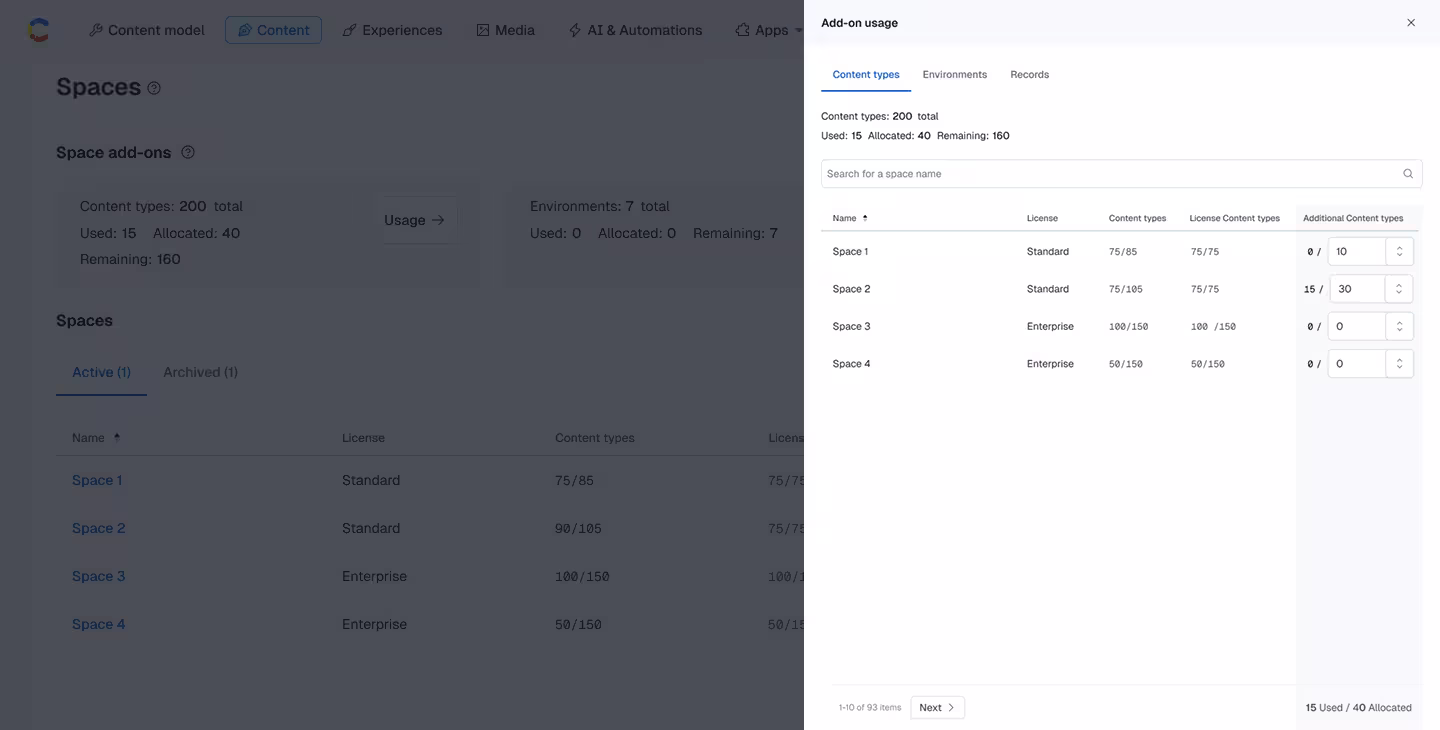Expand the Apps dropdown

pyautogui.click(x=768, y=30)
